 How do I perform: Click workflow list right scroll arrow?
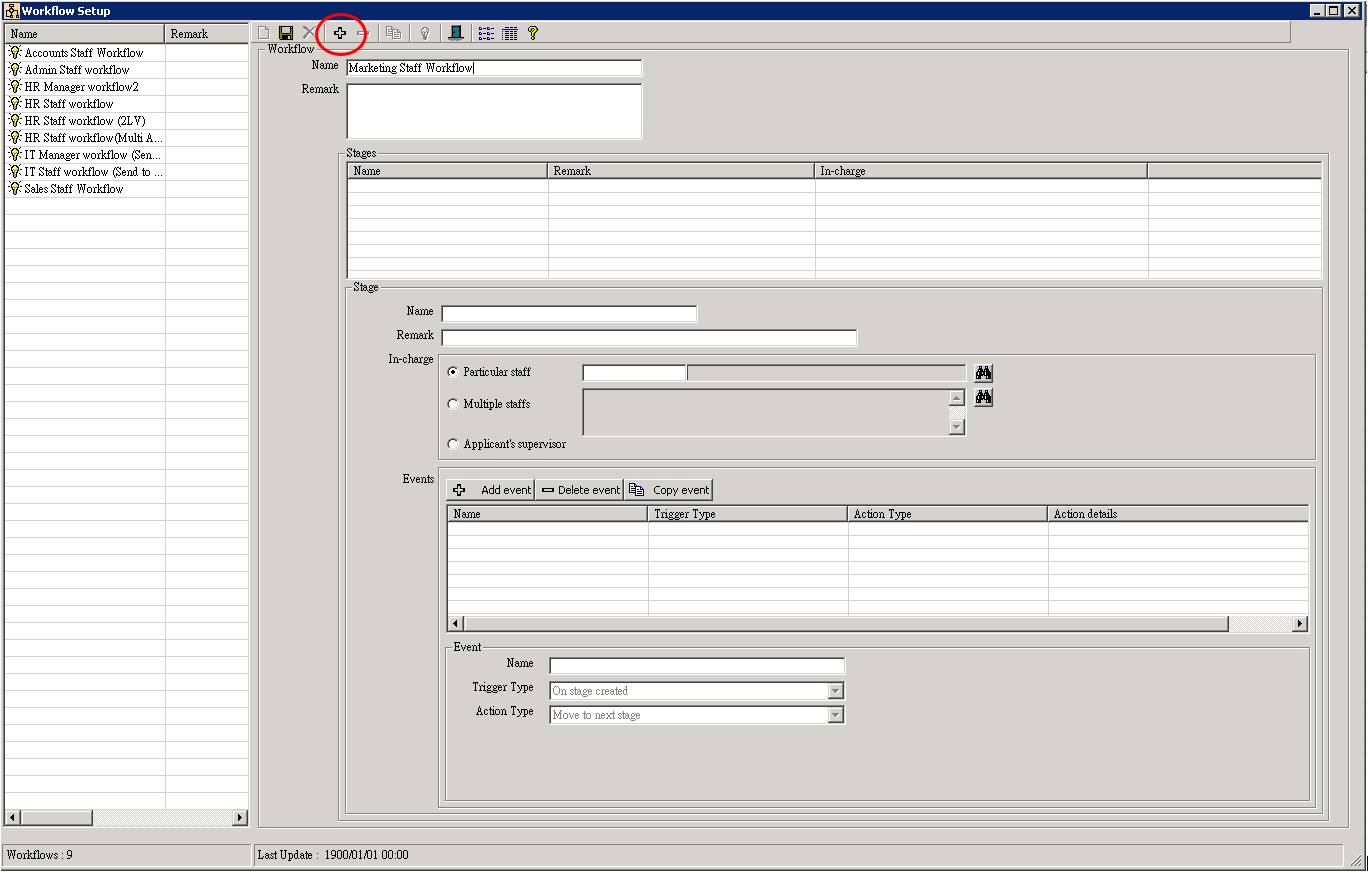tap(240, 818)
